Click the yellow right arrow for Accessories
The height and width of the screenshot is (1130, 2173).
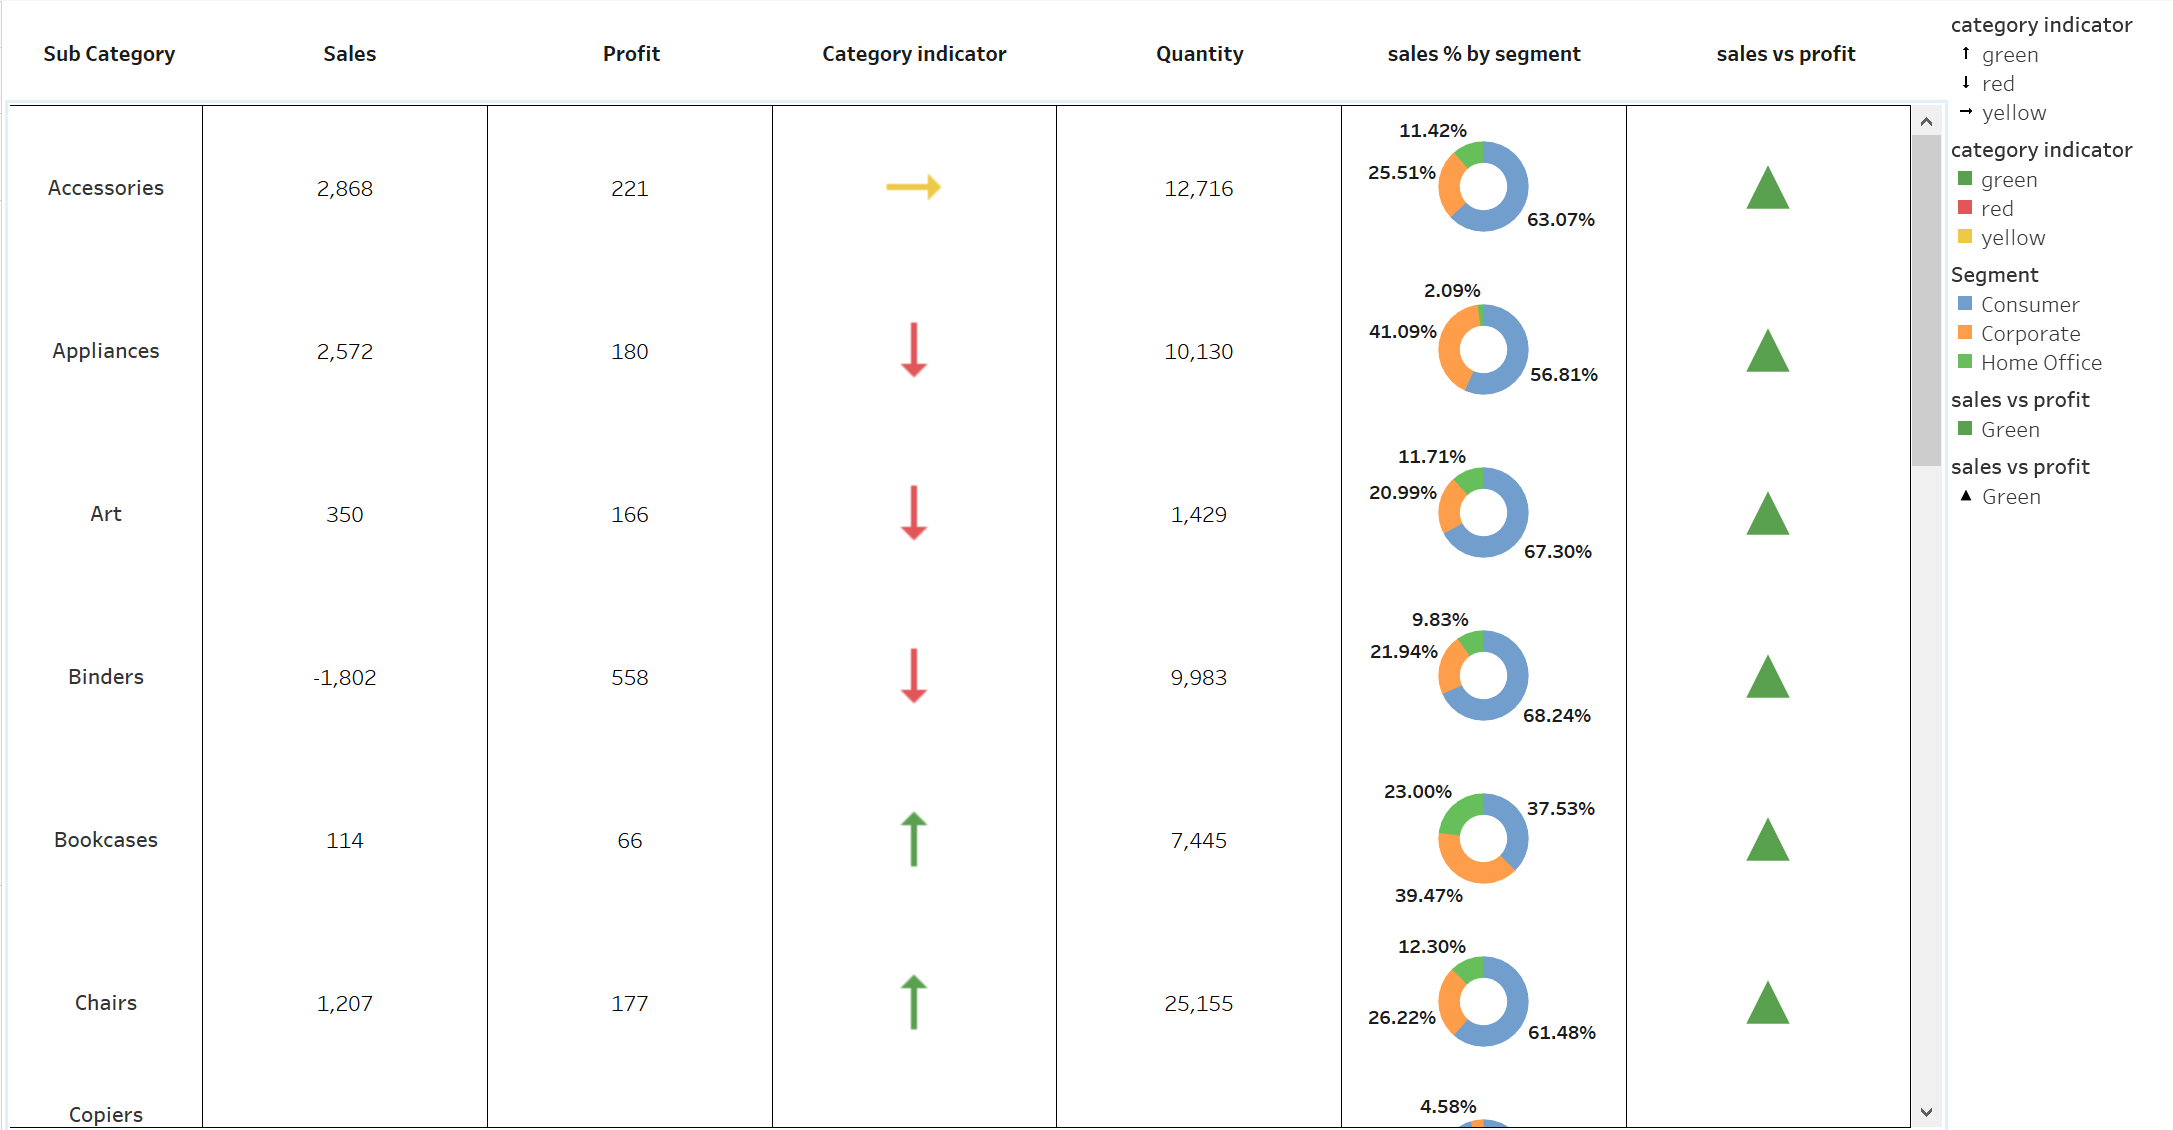[913, 187]
